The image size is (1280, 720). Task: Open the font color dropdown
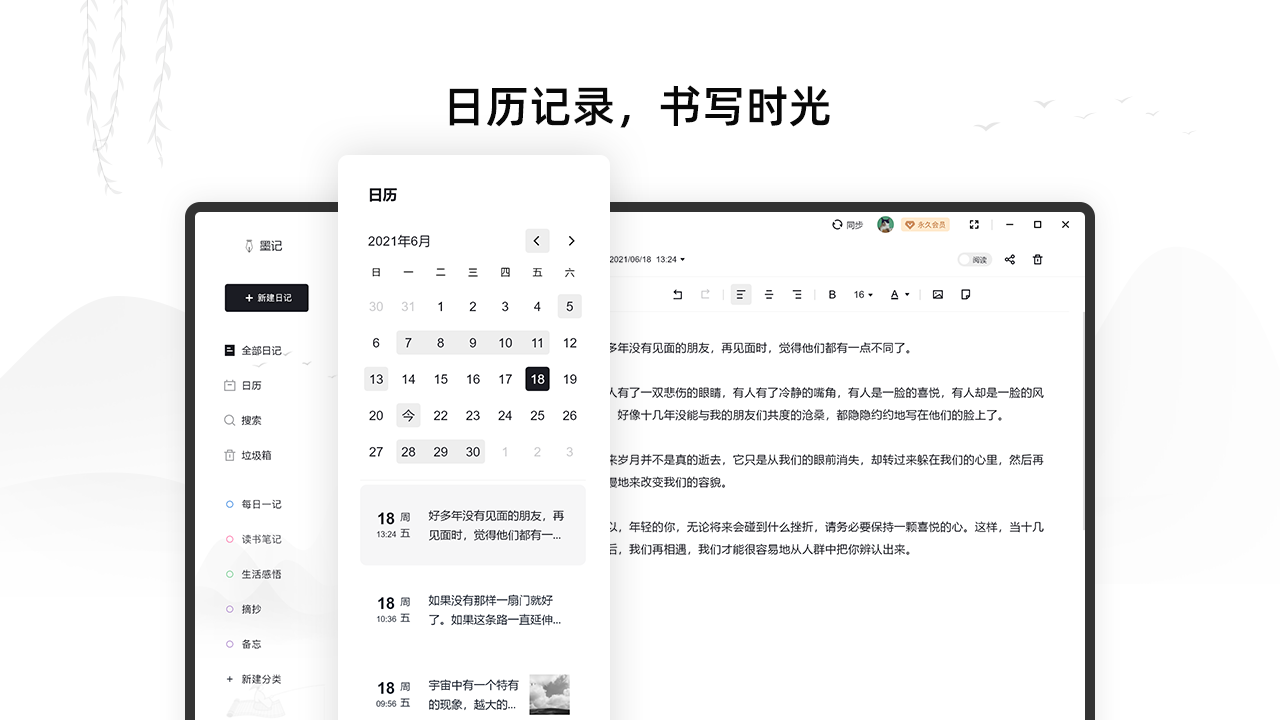901,294
